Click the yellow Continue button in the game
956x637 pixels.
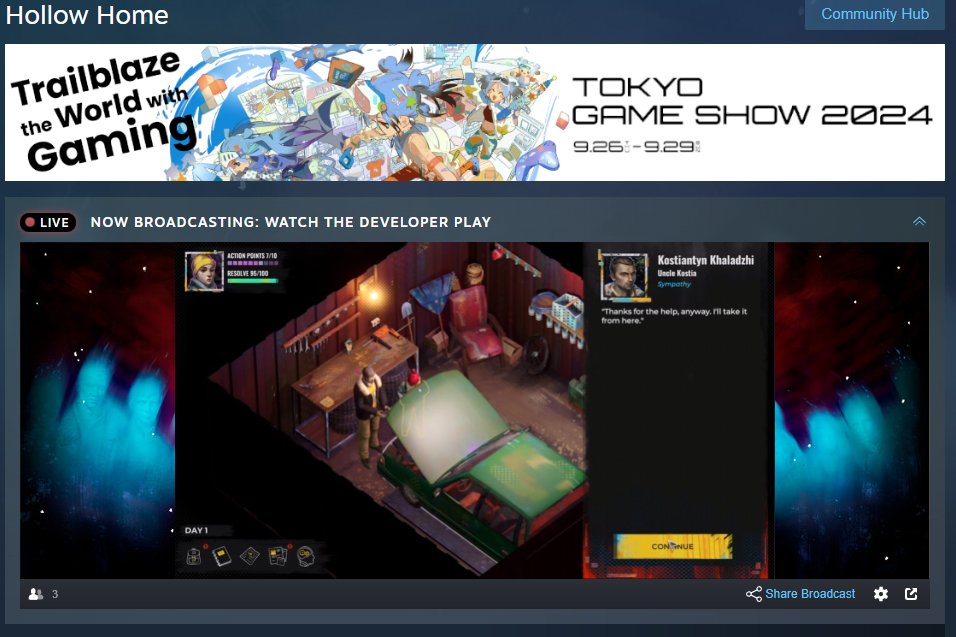[672, 546]
